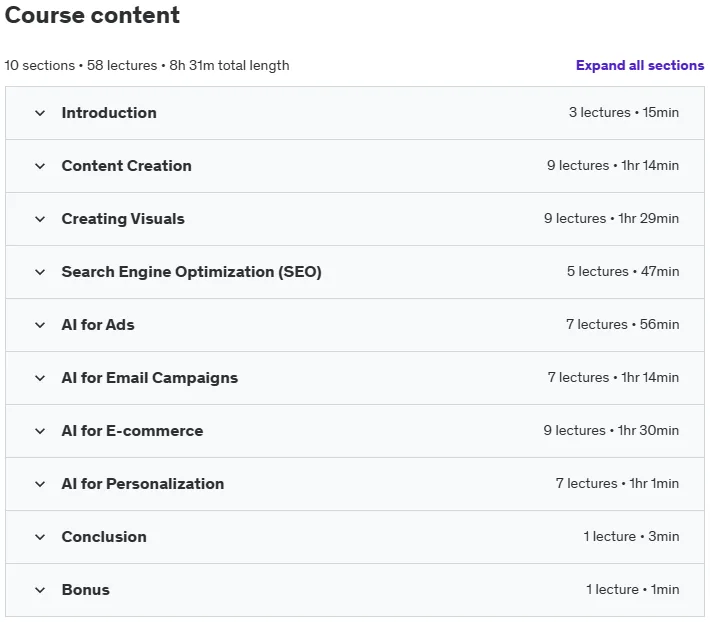
Task: Expand the Introduction section chevron
Action: (40, 113)
